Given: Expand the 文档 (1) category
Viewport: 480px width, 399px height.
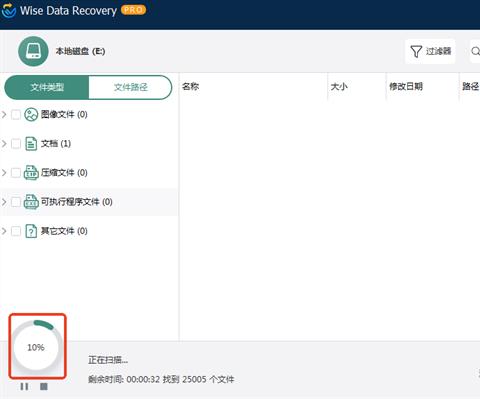Looking at the screenshot, I should [x=4, y=144].
